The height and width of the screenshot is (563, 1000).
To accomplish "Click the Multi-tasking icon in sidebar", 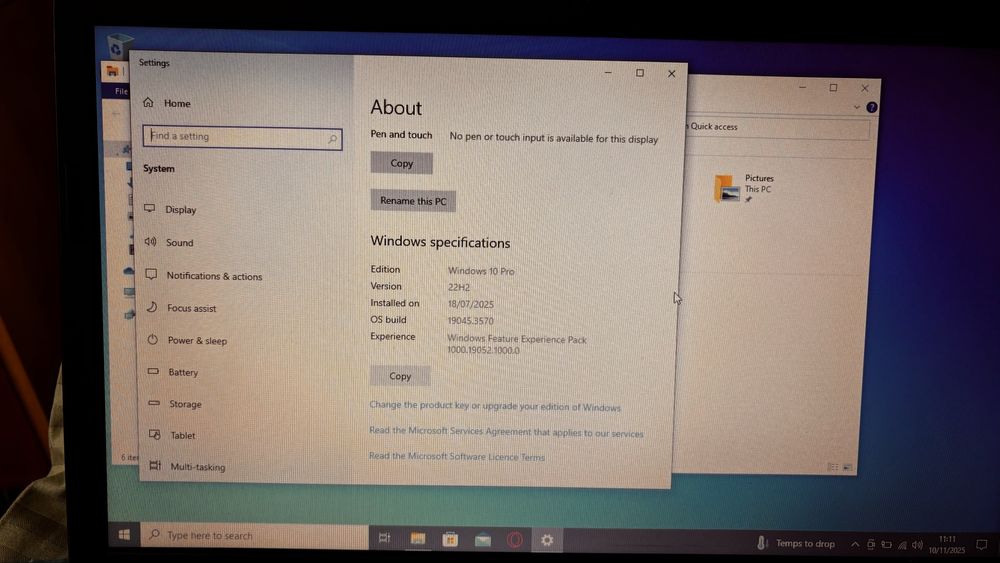I will click(x=155, y=465).
